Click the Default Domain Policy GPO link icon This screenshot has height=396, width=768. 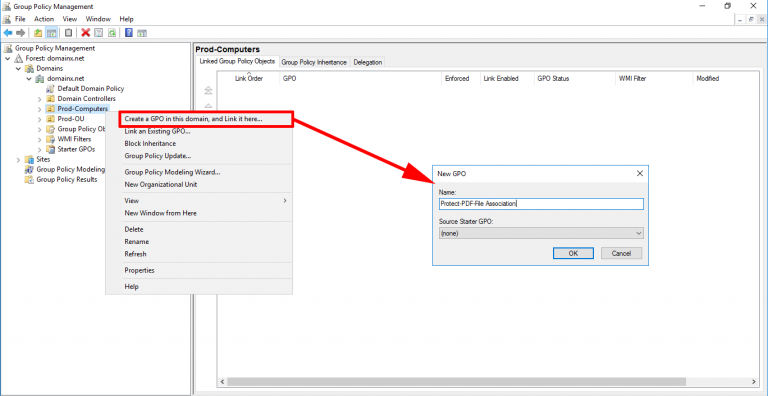pos(50,89)
